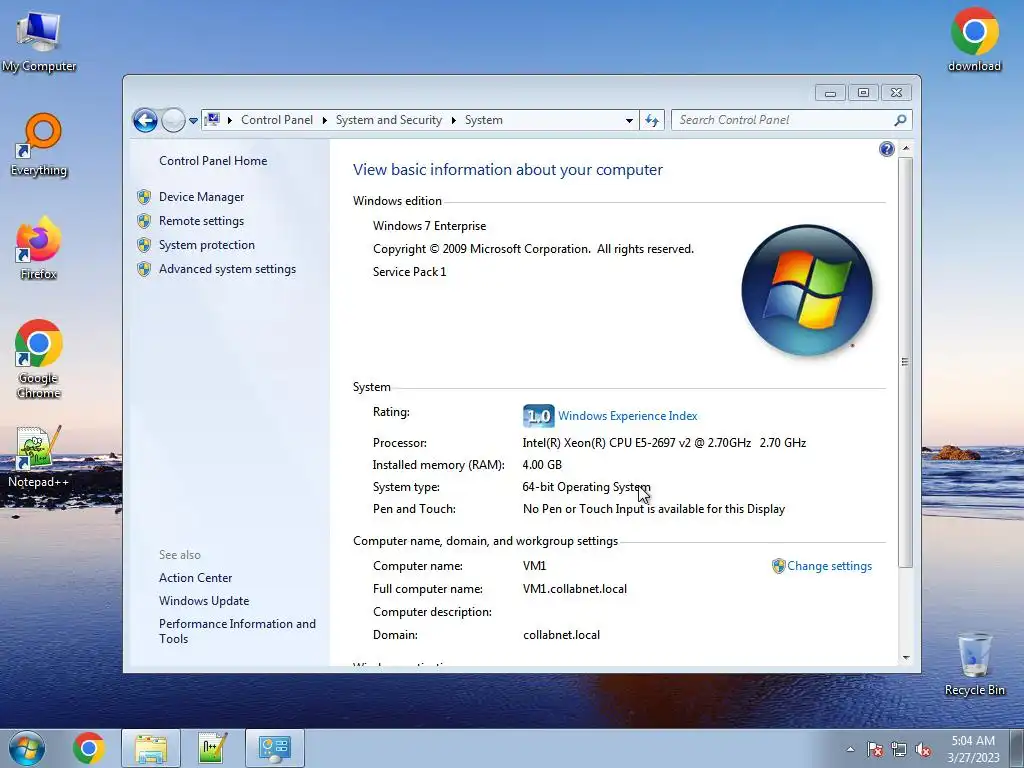Open the Recycle Bin
The height and width of the screenshot is (768, 1024).
click(974, 664)
